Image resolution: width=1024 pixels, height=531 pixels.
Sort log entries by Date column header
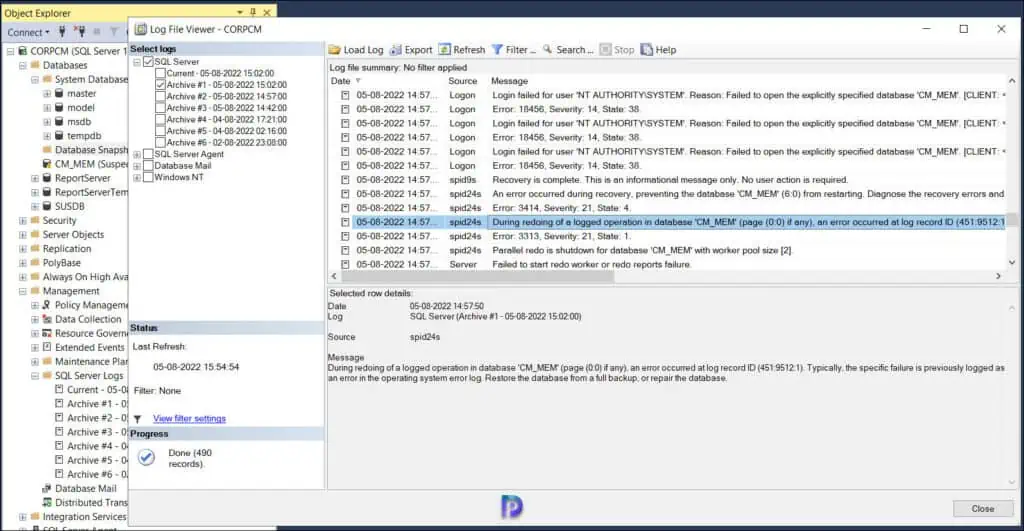pyautogui.click(x=341, y=81)
